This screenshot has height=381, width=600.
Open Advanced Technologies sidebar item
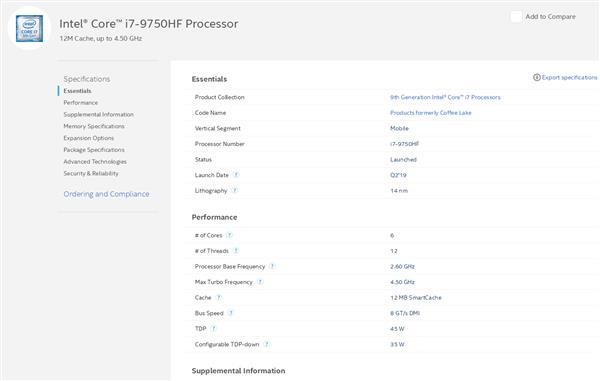coord(95,162)
